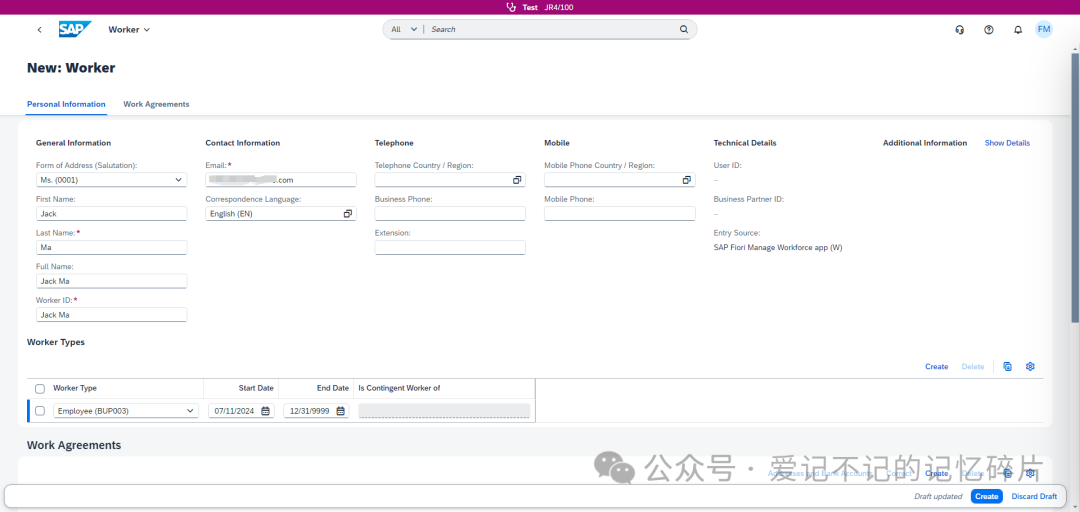Viewport: 1080px width, 512px height.
Task: Click the Last Name field containing Ma
Action: (x=112, y=247)
